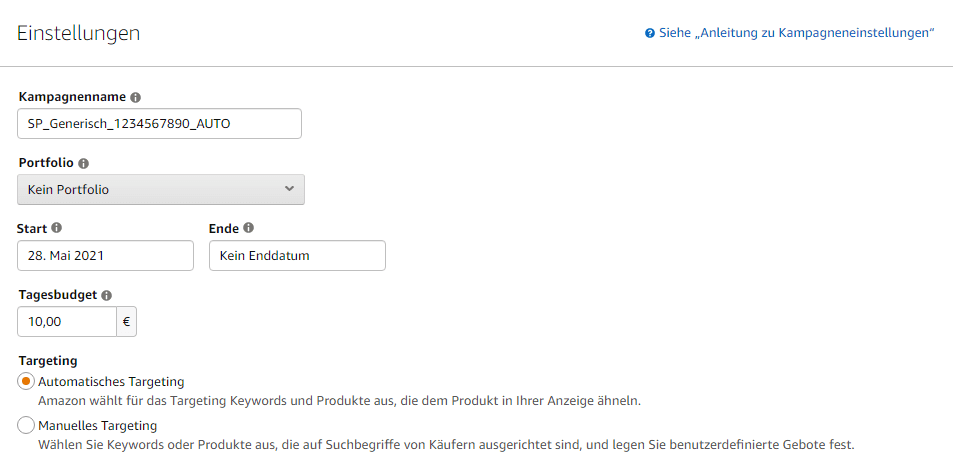Screen dimensions: 953x472
Task: Click the Targeting section heading
Action: click(x=48, y=361)
